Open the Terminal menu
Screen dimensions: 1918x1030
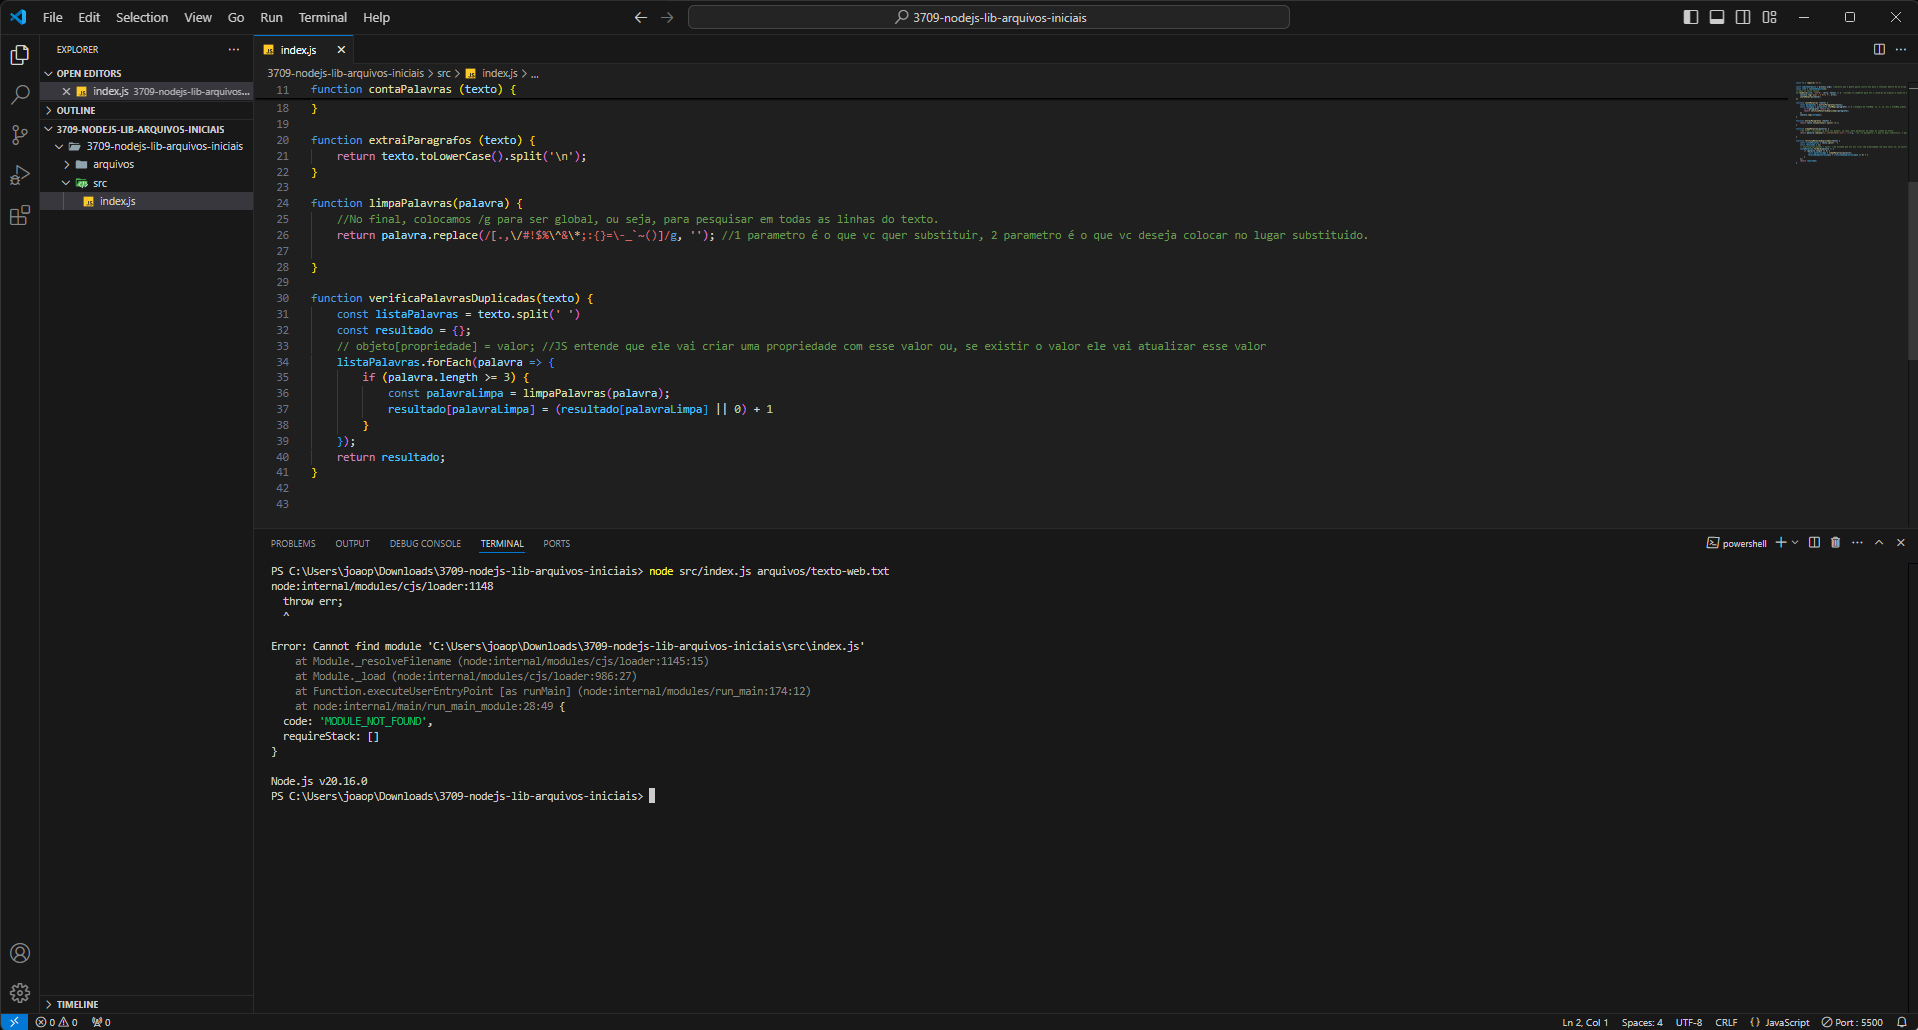pos(323,17)
